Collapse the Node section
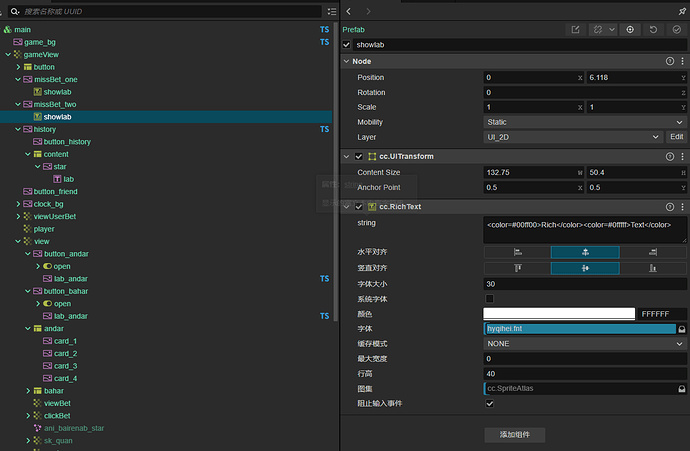The height and width of the screenshot is (451, 690). coord(346,61)
